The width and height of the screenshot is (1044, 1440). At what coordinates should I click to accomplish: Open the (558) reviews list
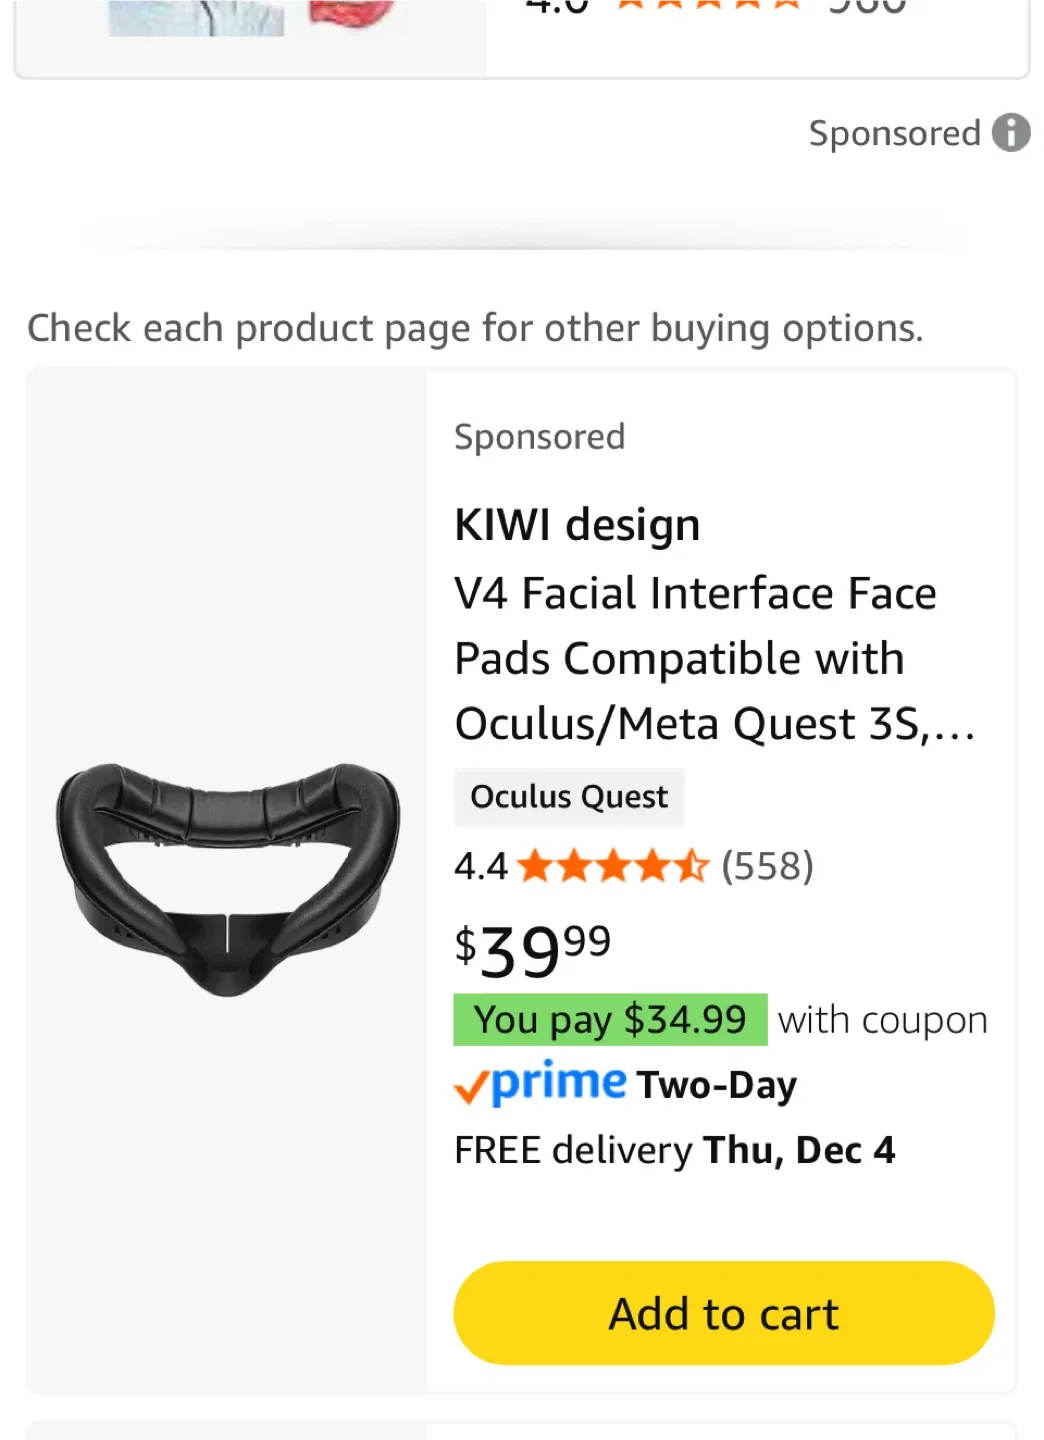tap(766, 867)
